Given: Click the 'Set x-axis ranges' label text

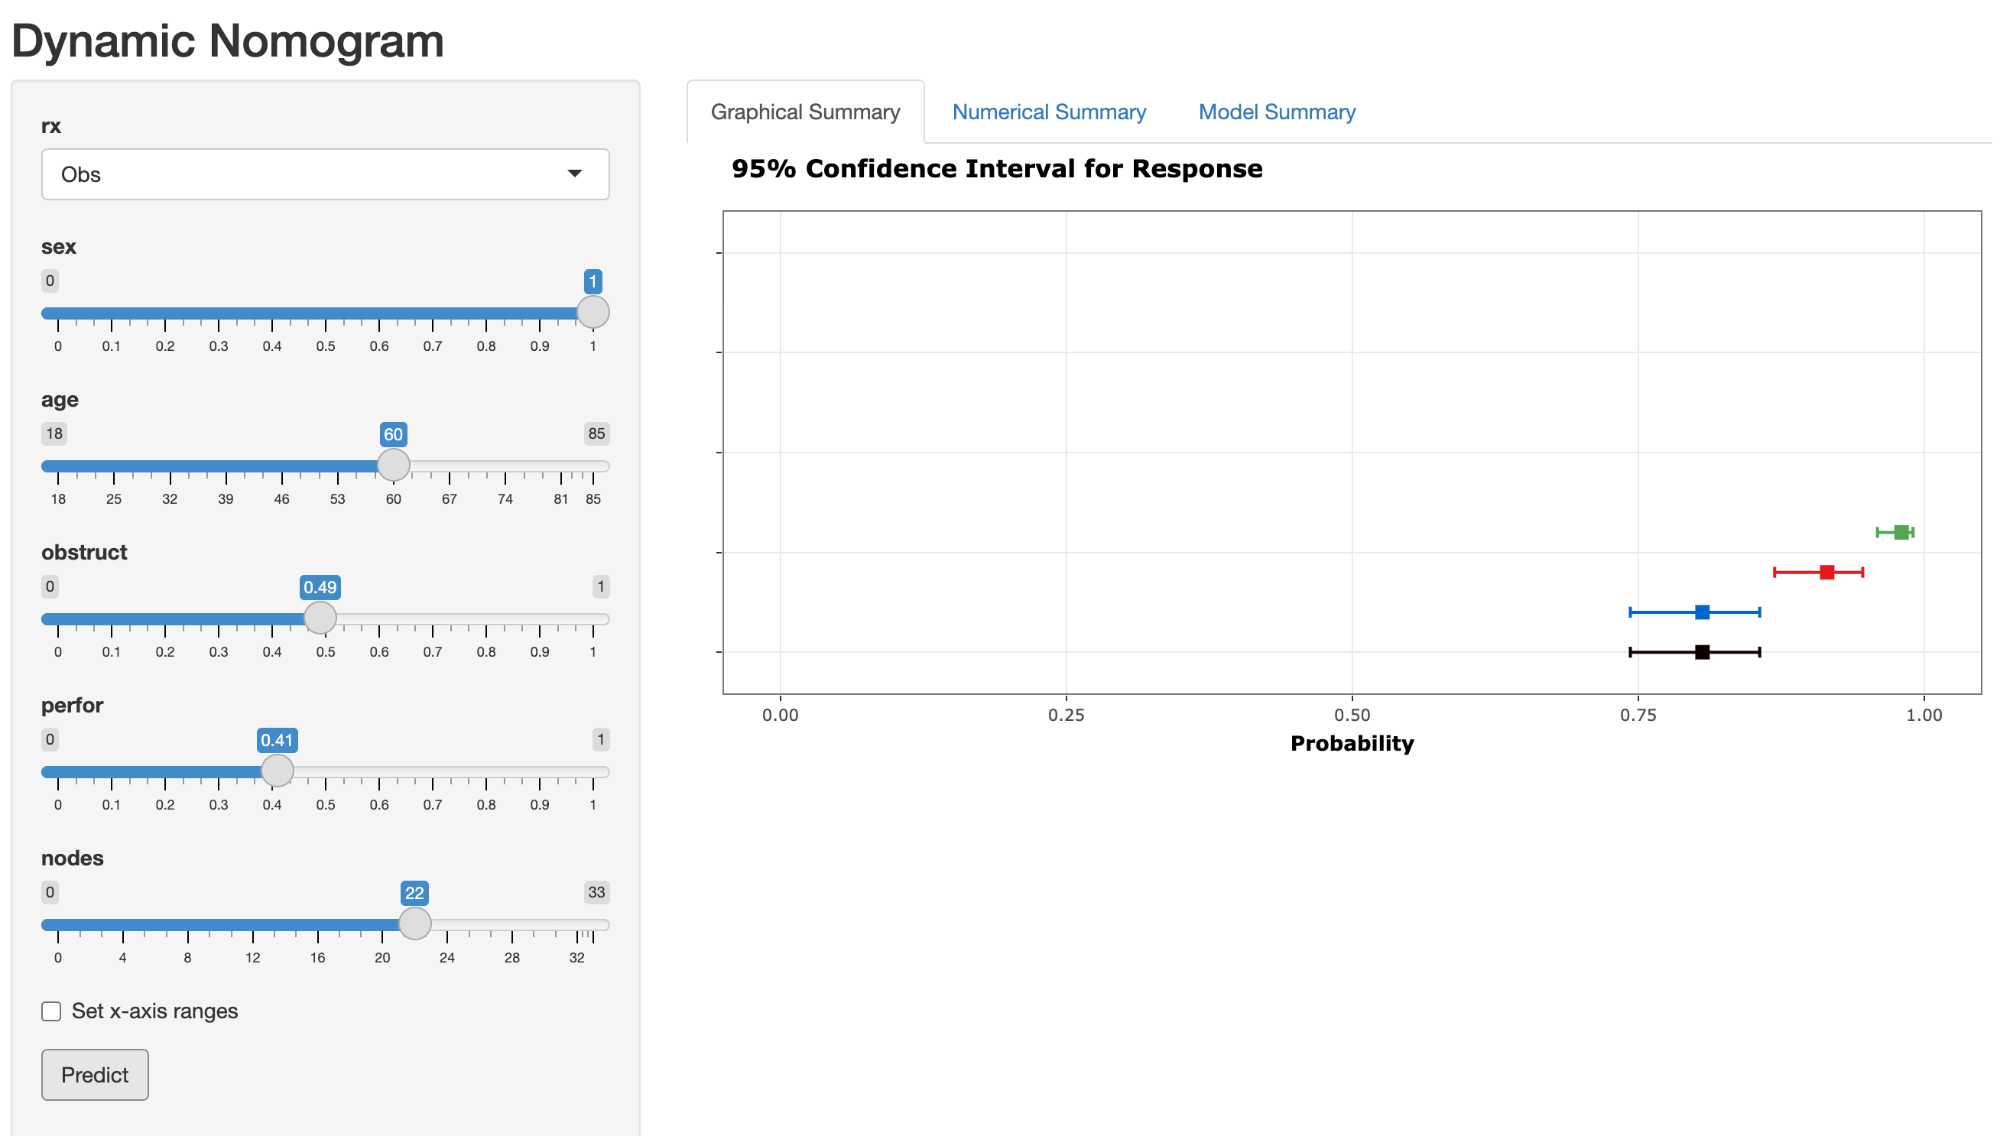Looking at the screenshot, I should click(x=155, y=1011).
